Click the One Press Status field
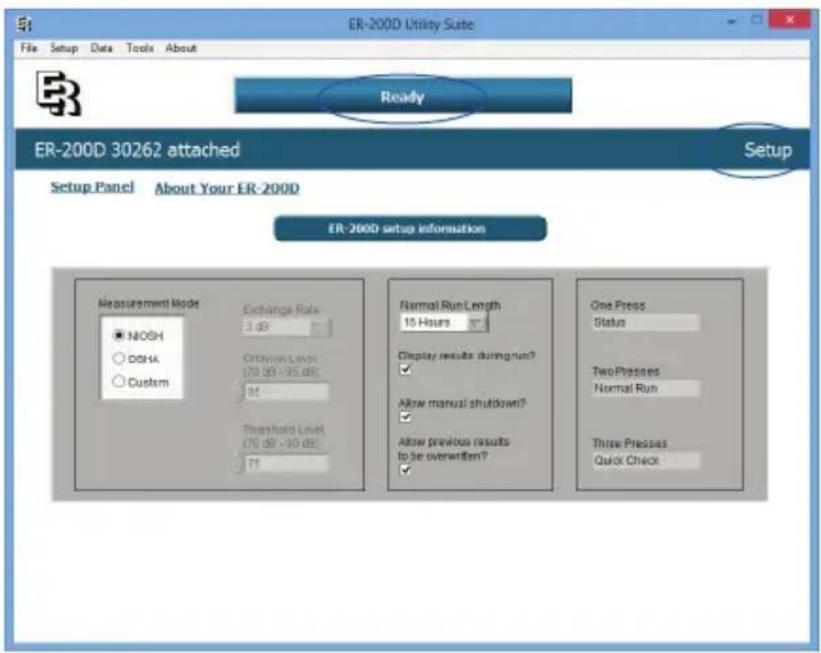This screenshot has height=653, width=821. (x=645, y=323)
